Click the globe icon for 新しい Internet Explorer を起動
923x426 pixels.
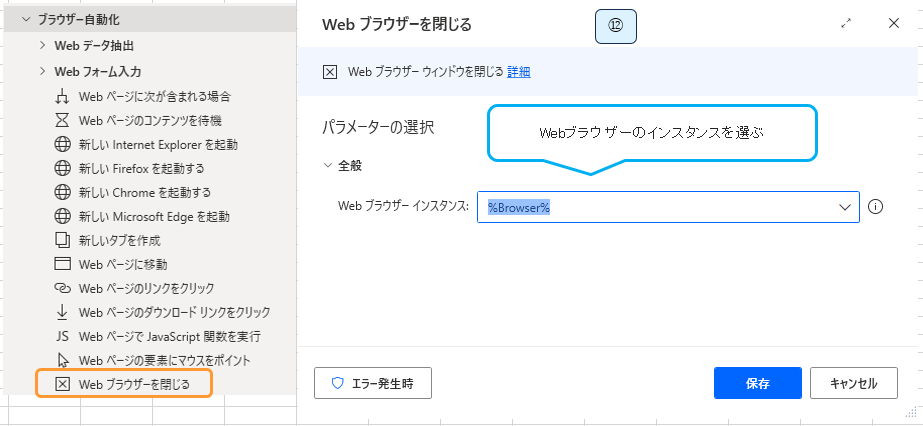pyautogui.click(x=62, y=144)
